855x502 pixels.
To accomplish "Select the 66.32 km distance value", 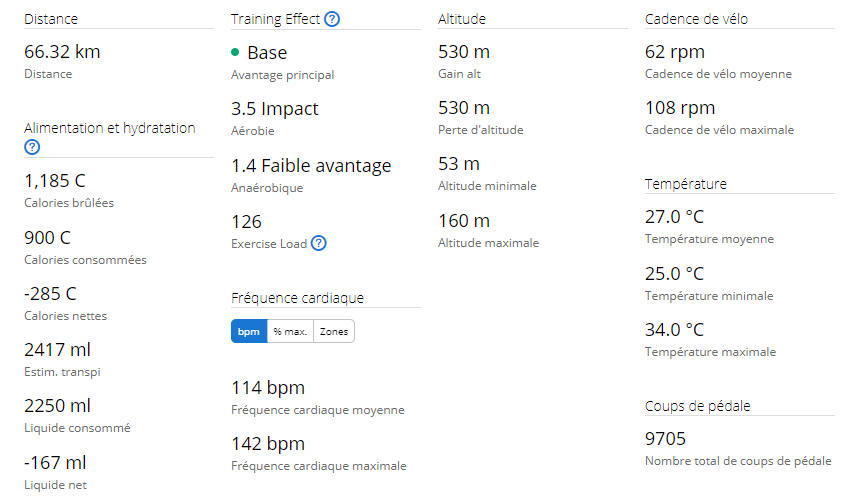I will (x=62, y=52).
